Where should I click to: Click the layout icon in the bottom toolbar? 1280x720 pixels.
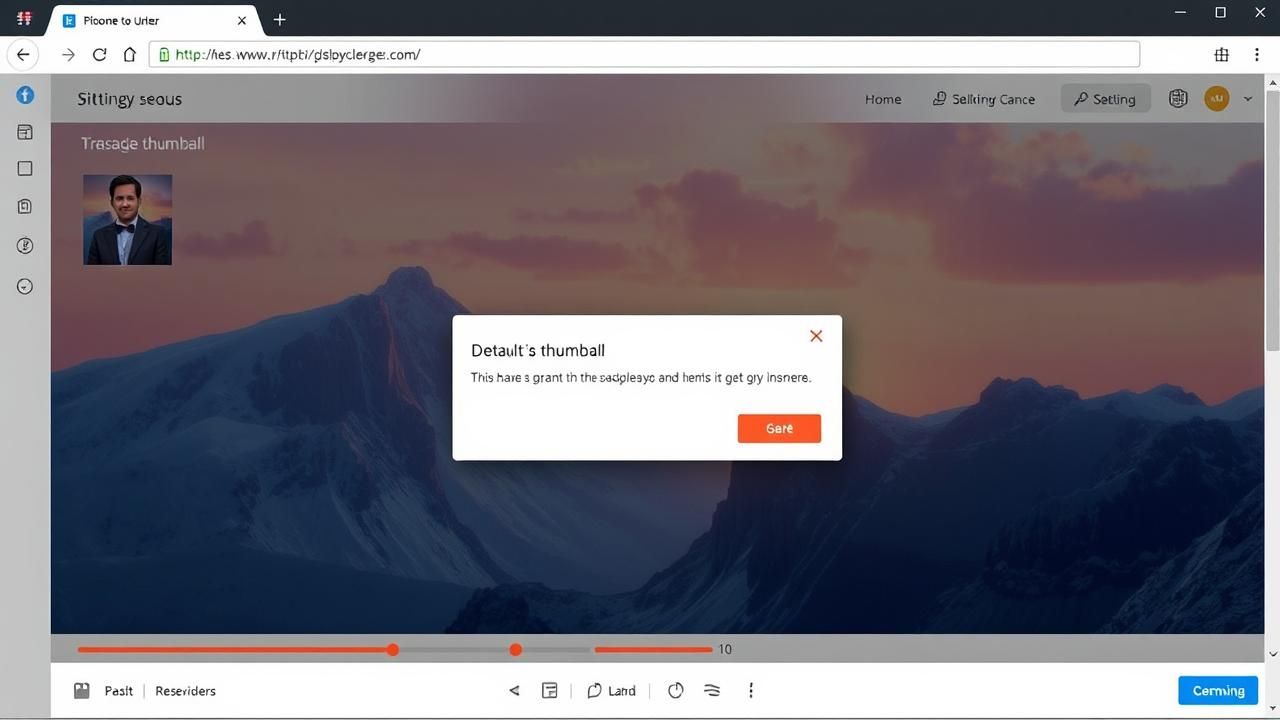coord(549,691)
